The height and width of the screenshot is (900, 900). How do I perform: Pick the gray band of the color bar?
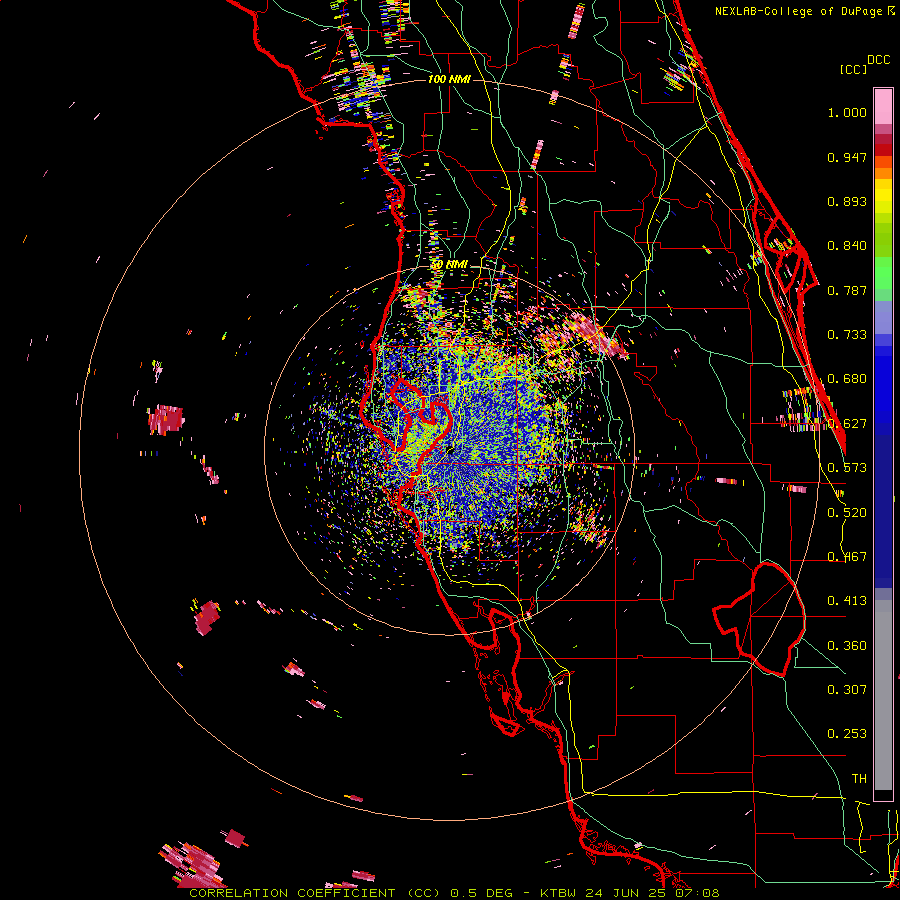(x=883, y=695)
